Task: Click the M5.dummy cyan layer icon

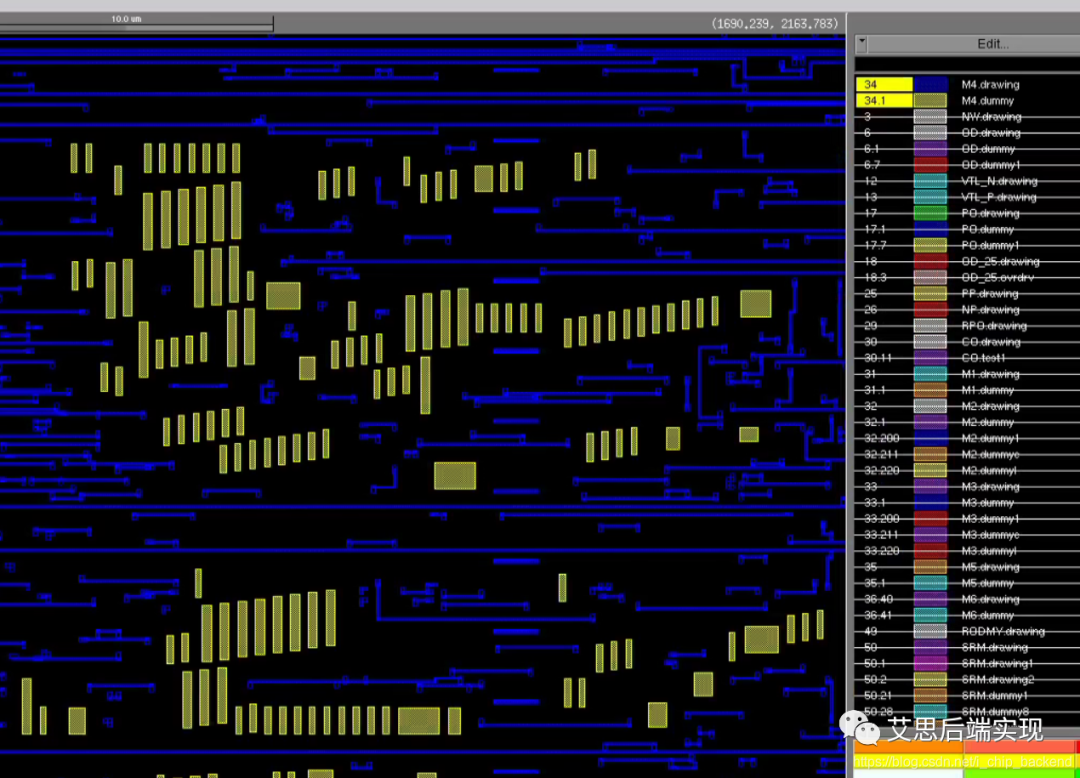Action: (930, 583)
